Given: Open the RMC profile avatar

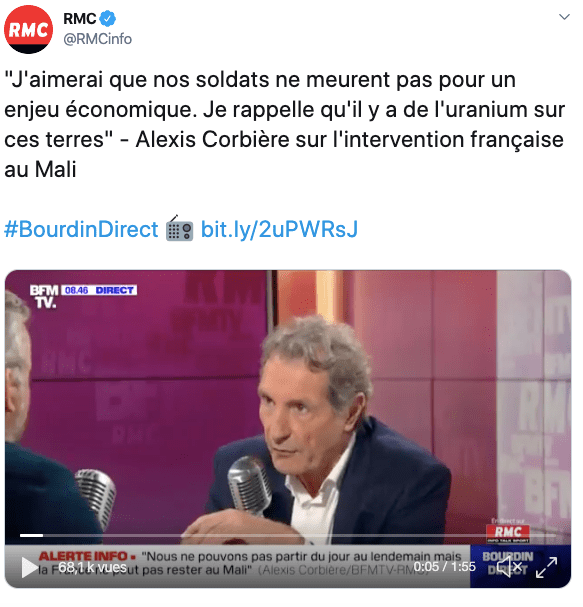Looking at the screenshot, I should 28,29.
